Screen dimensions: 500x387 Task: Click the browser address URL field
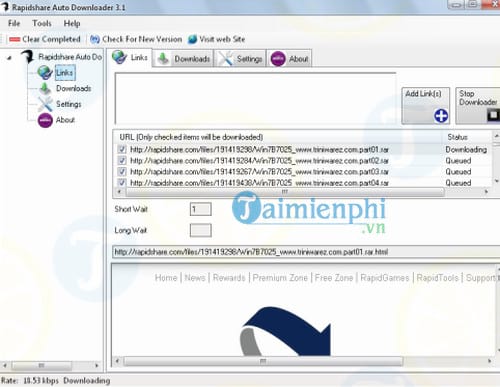(306, 252)
